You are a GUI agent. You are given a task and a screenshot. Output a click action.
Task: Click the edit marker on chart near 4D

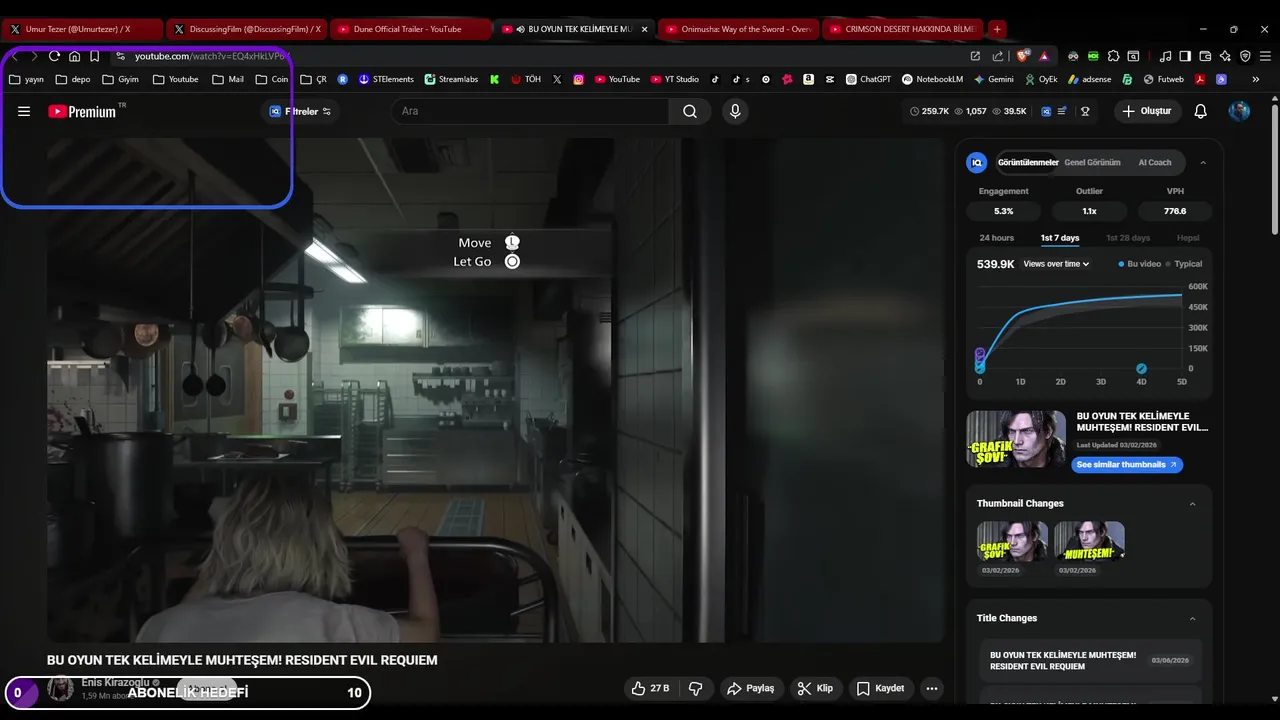tap(1141, 369)
